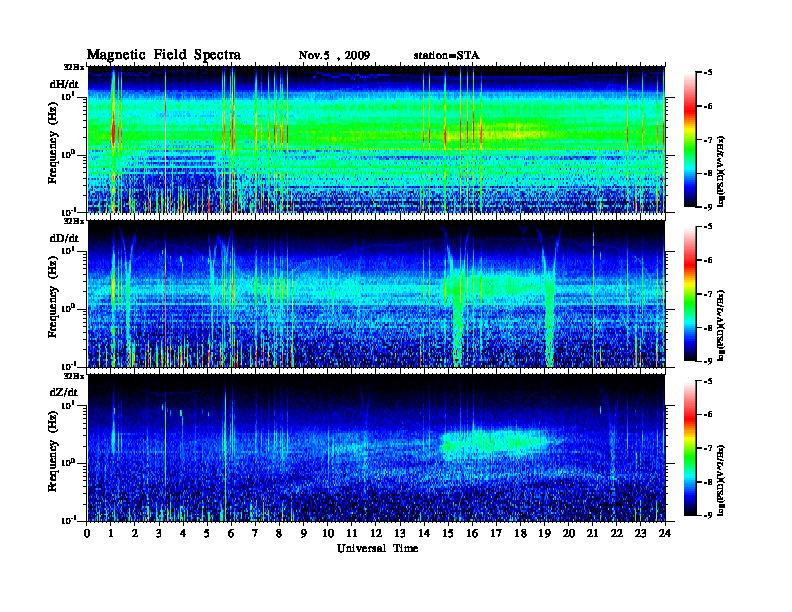The image size is (792, 612).
Task: Click the 10¹ frequency tick of dD/dt panel
Action: point(69,250)
